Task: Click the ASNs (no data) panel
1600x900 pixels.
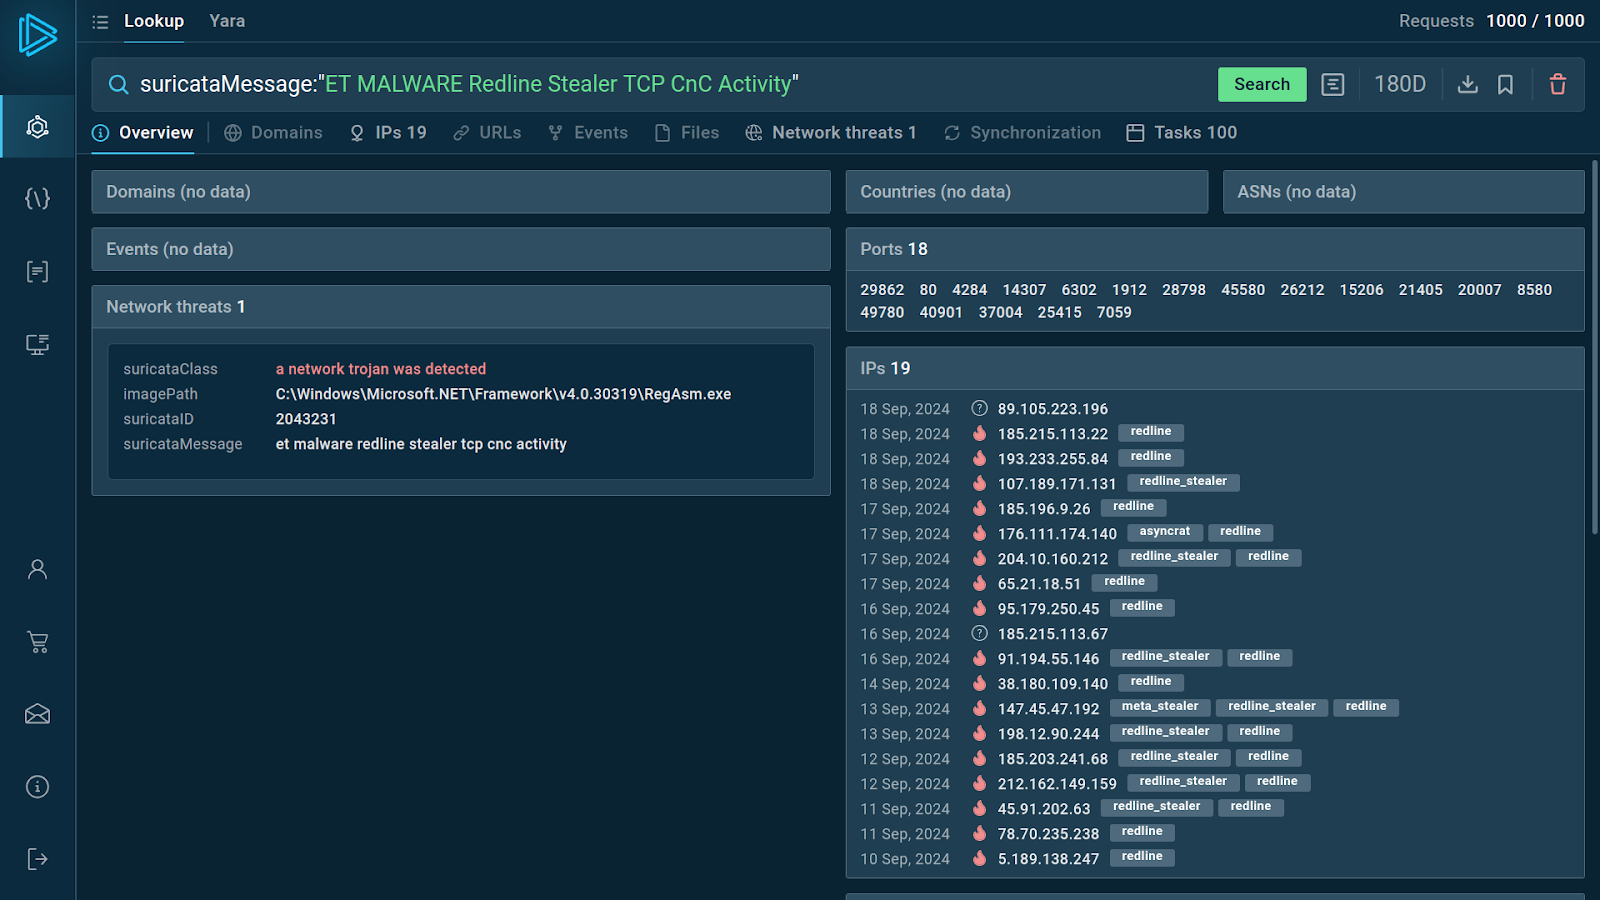Action: 1403,192
